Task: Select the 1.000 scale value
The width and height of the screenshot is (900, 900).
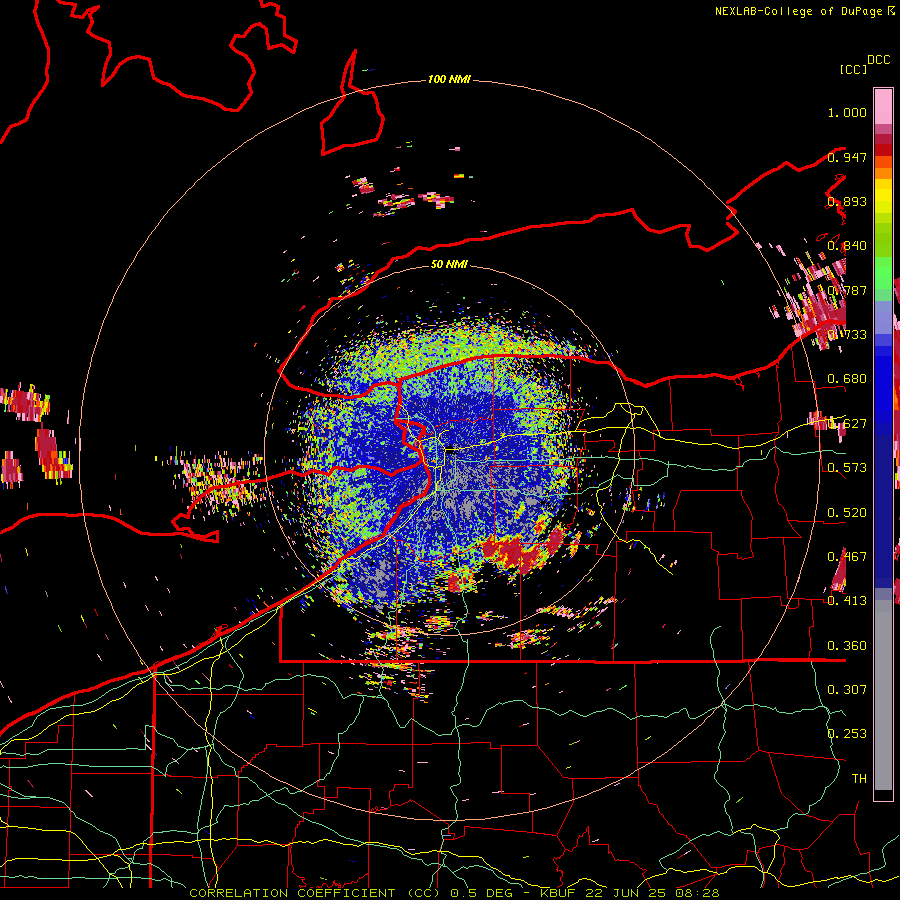Action: coord(847,112)
